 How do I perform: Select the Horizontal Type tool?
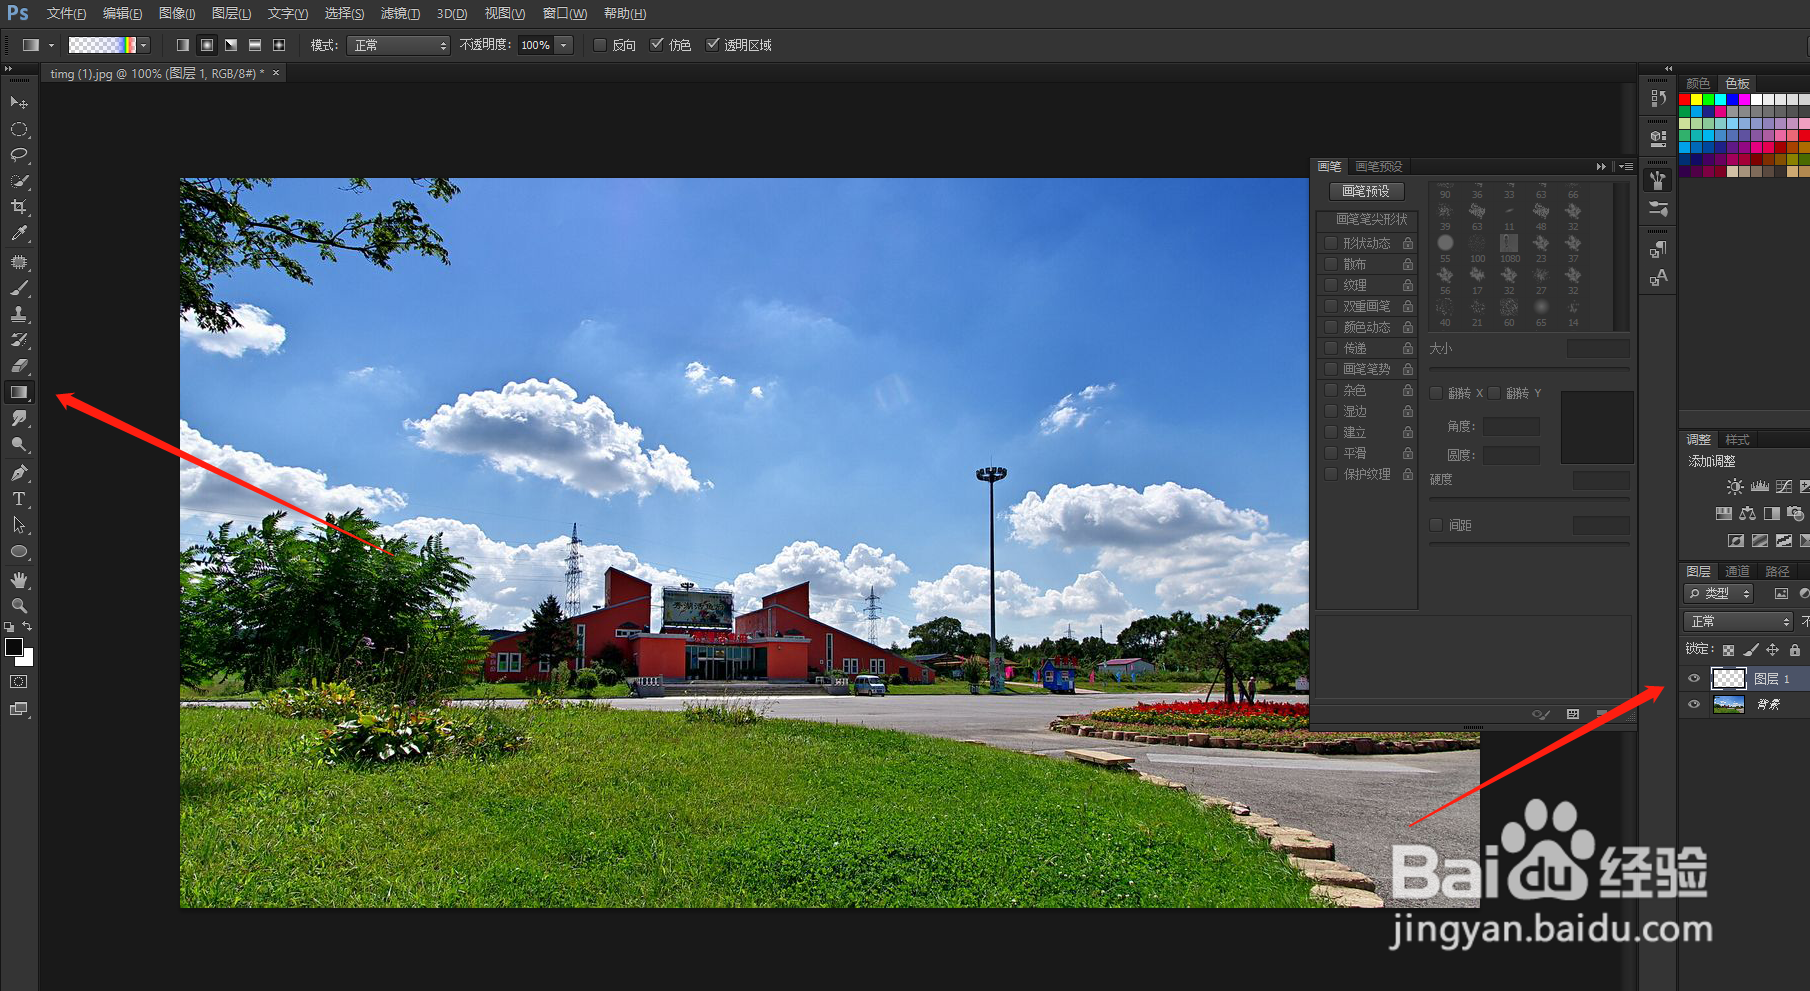point(19,499)
